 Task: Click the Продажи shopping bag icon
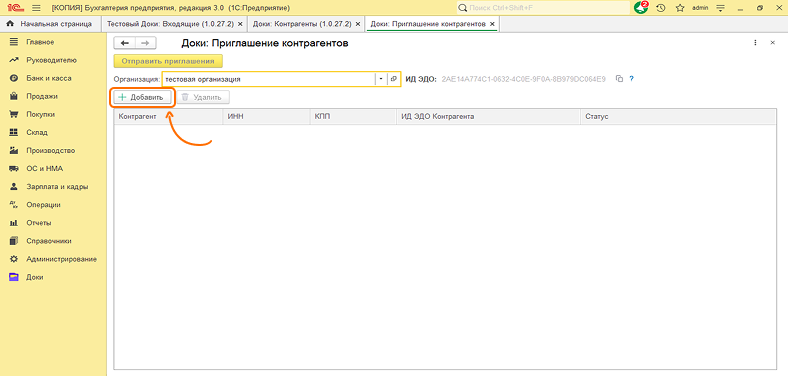14,96
